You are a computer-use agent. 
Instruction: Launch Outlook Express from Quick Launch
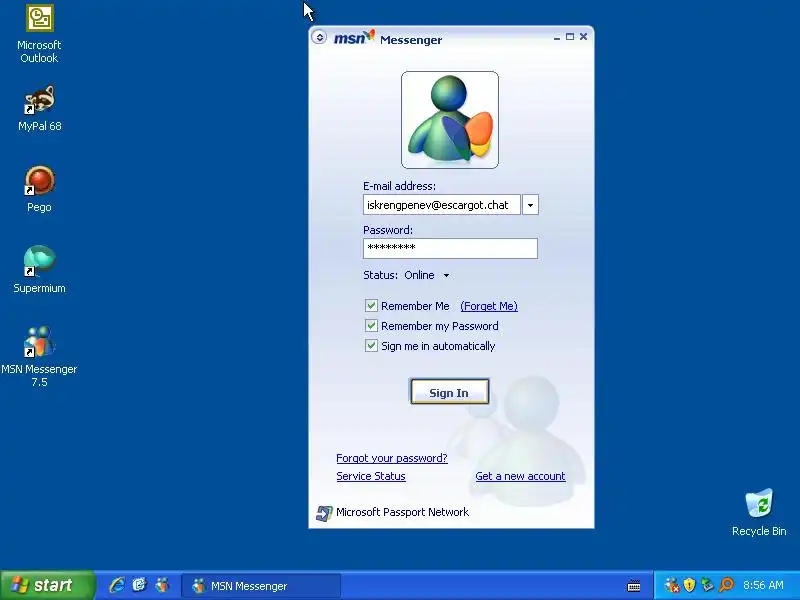pos(139,585)
